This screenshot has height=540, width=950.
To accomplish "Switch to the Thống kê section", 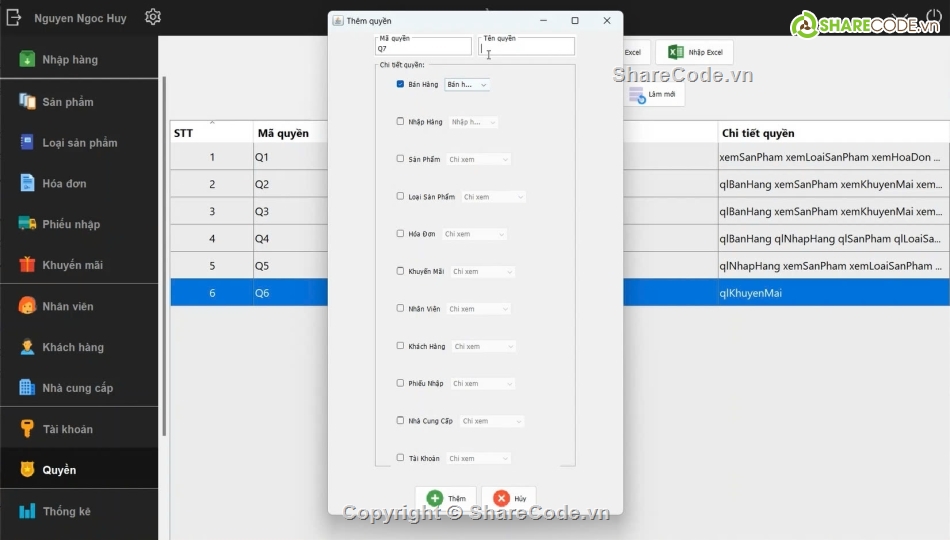I will (79, 512).
